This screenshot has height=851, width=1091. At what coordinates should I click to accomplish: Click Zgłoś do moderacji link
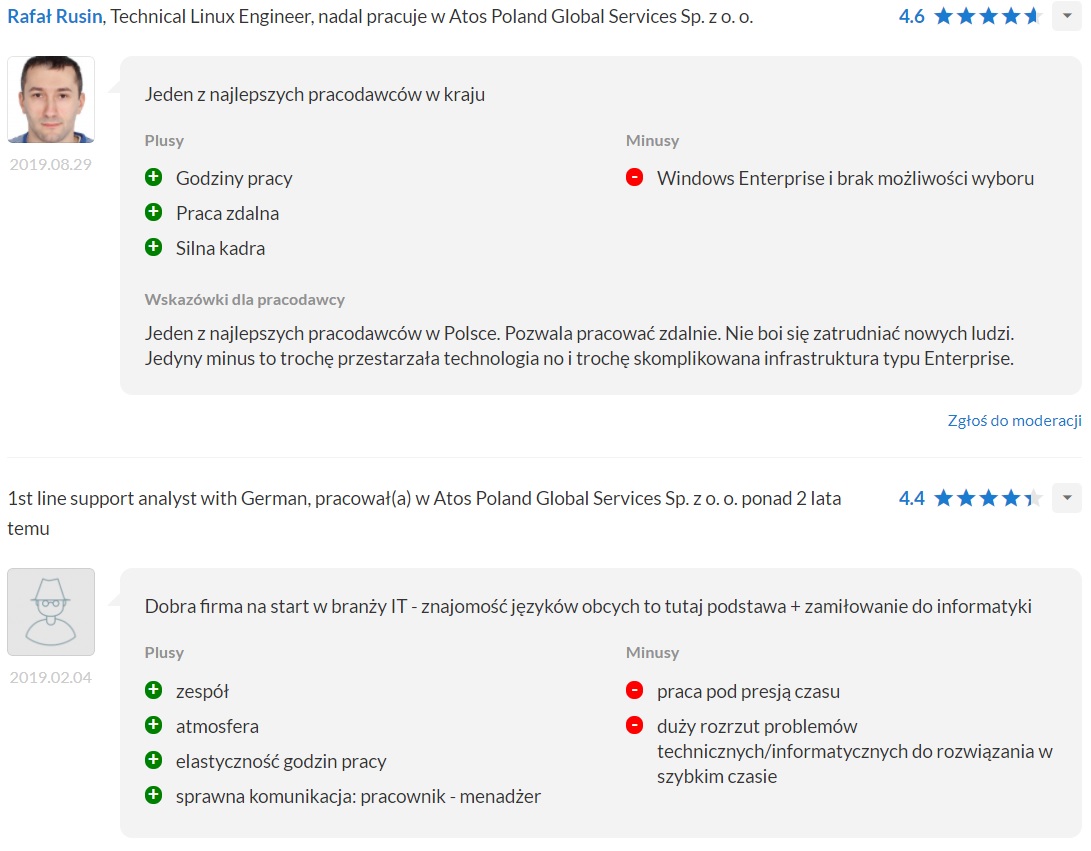click(1014, 421)
